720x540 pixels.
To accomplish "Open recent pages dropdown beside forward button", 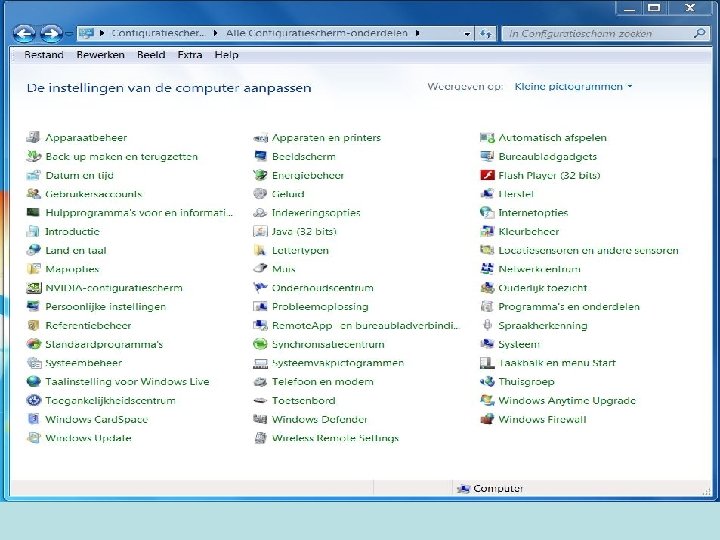I will [68, 34].
